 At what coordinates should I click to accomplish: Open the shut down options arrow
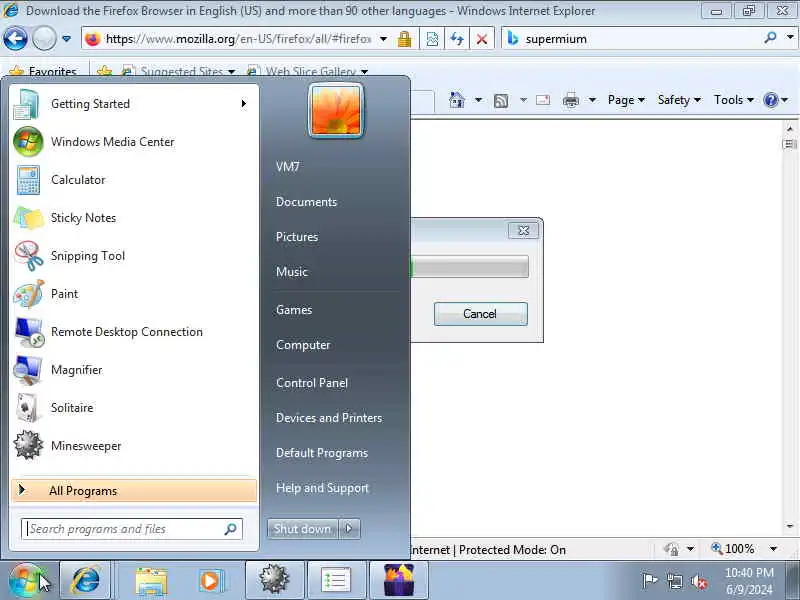click(x=349, y=529)
